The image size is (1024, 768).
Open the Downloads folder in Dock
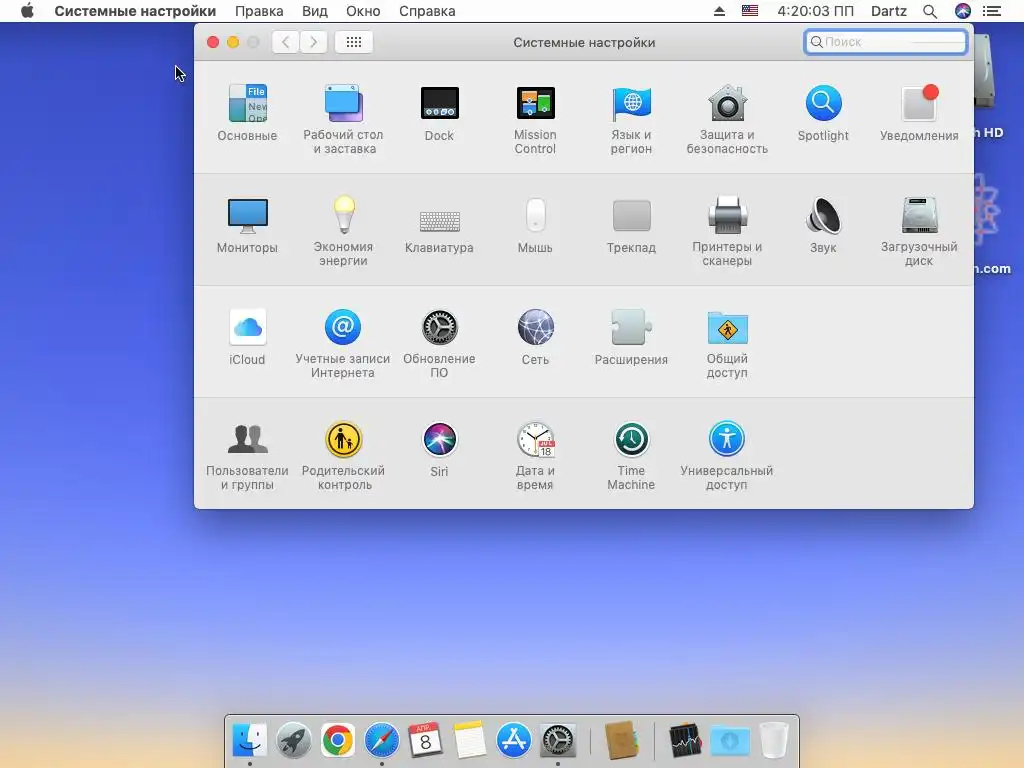(x=729, y=741)
